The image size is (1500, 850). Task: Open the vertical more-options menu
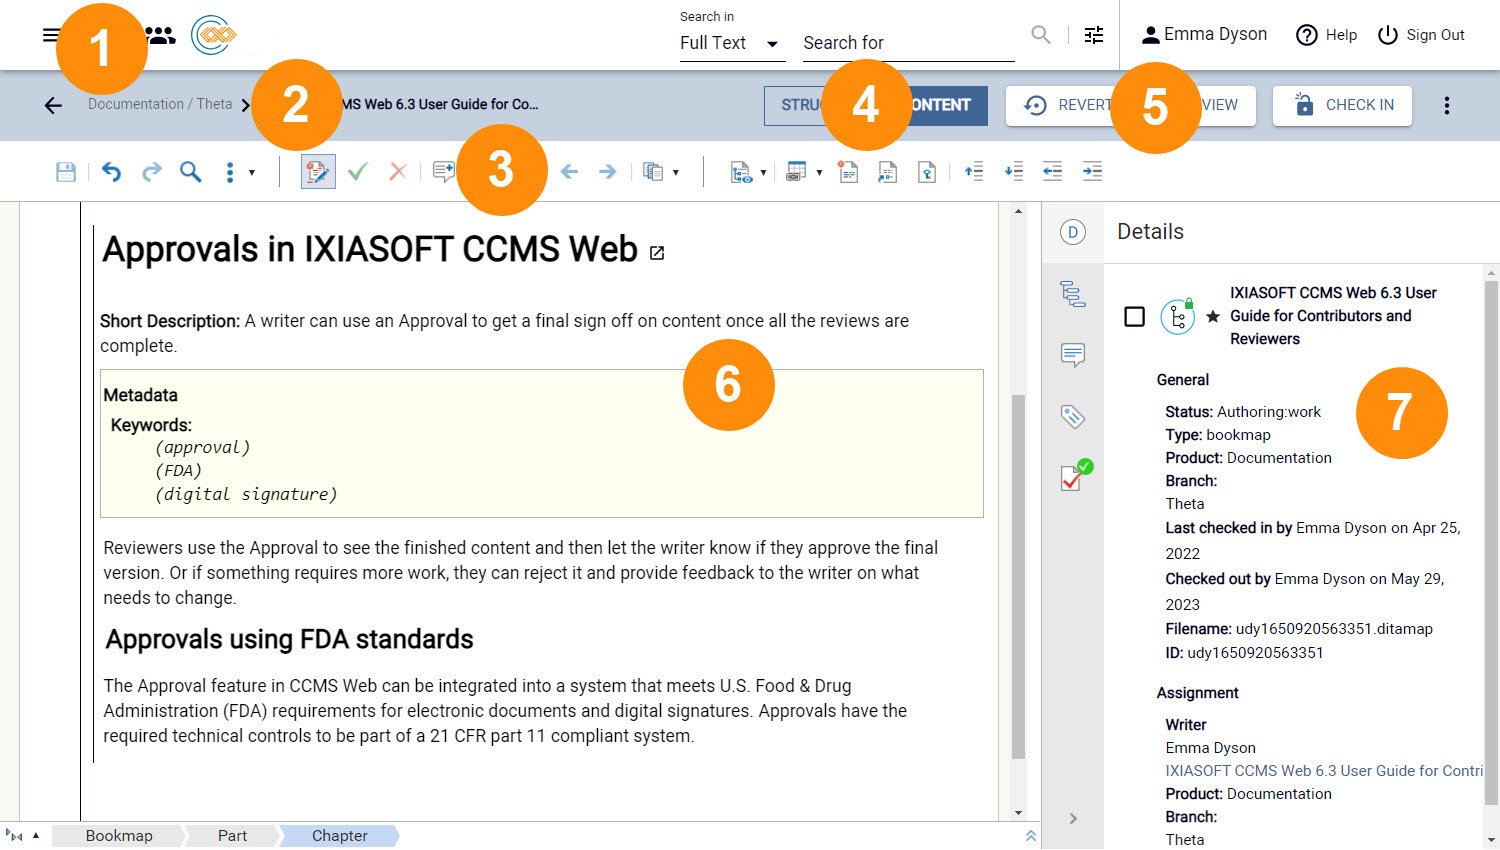pos(1446,105)
